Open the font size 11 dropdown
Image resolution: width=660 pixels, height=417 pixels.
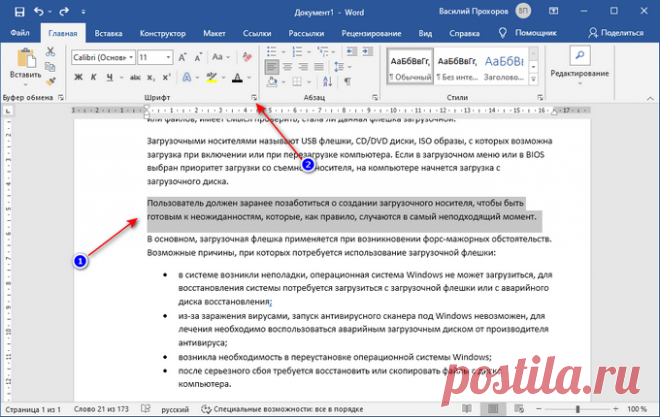tap(168, 57)
